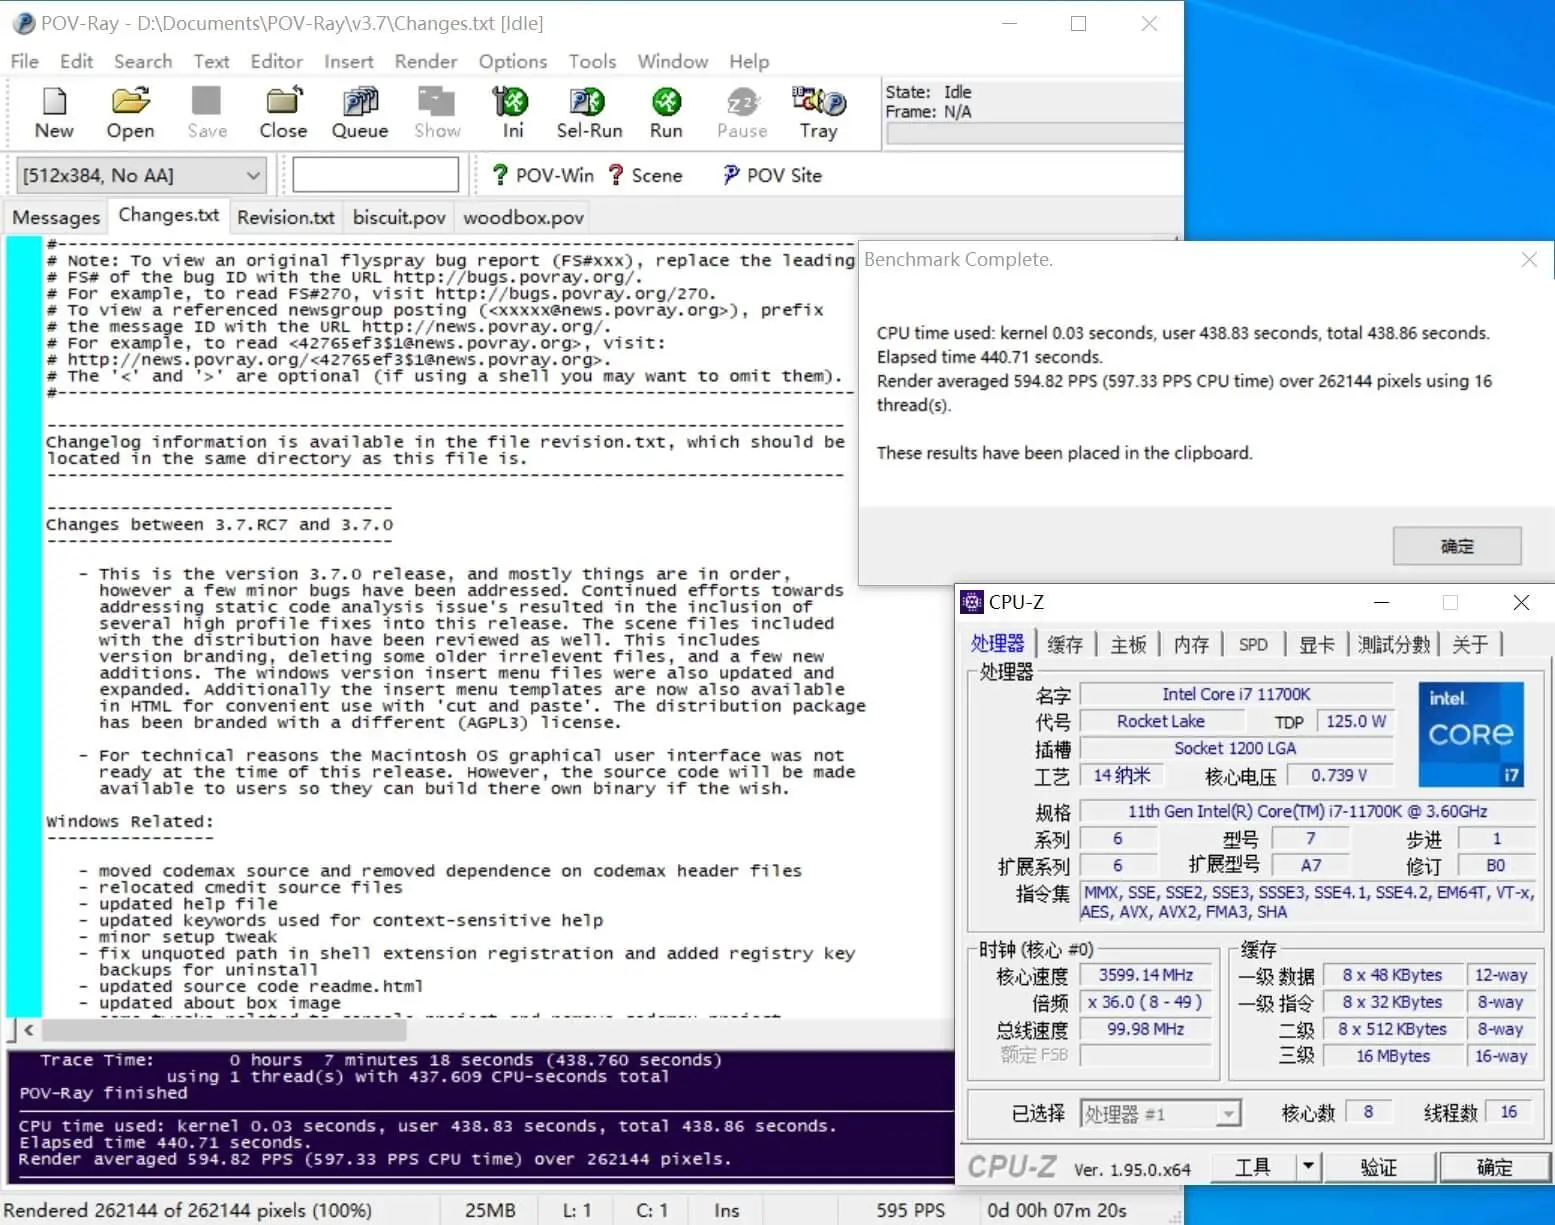Switch to the 显卡 tab in CPU-Z
1555x1225 pixels.
pos(1316,644)
